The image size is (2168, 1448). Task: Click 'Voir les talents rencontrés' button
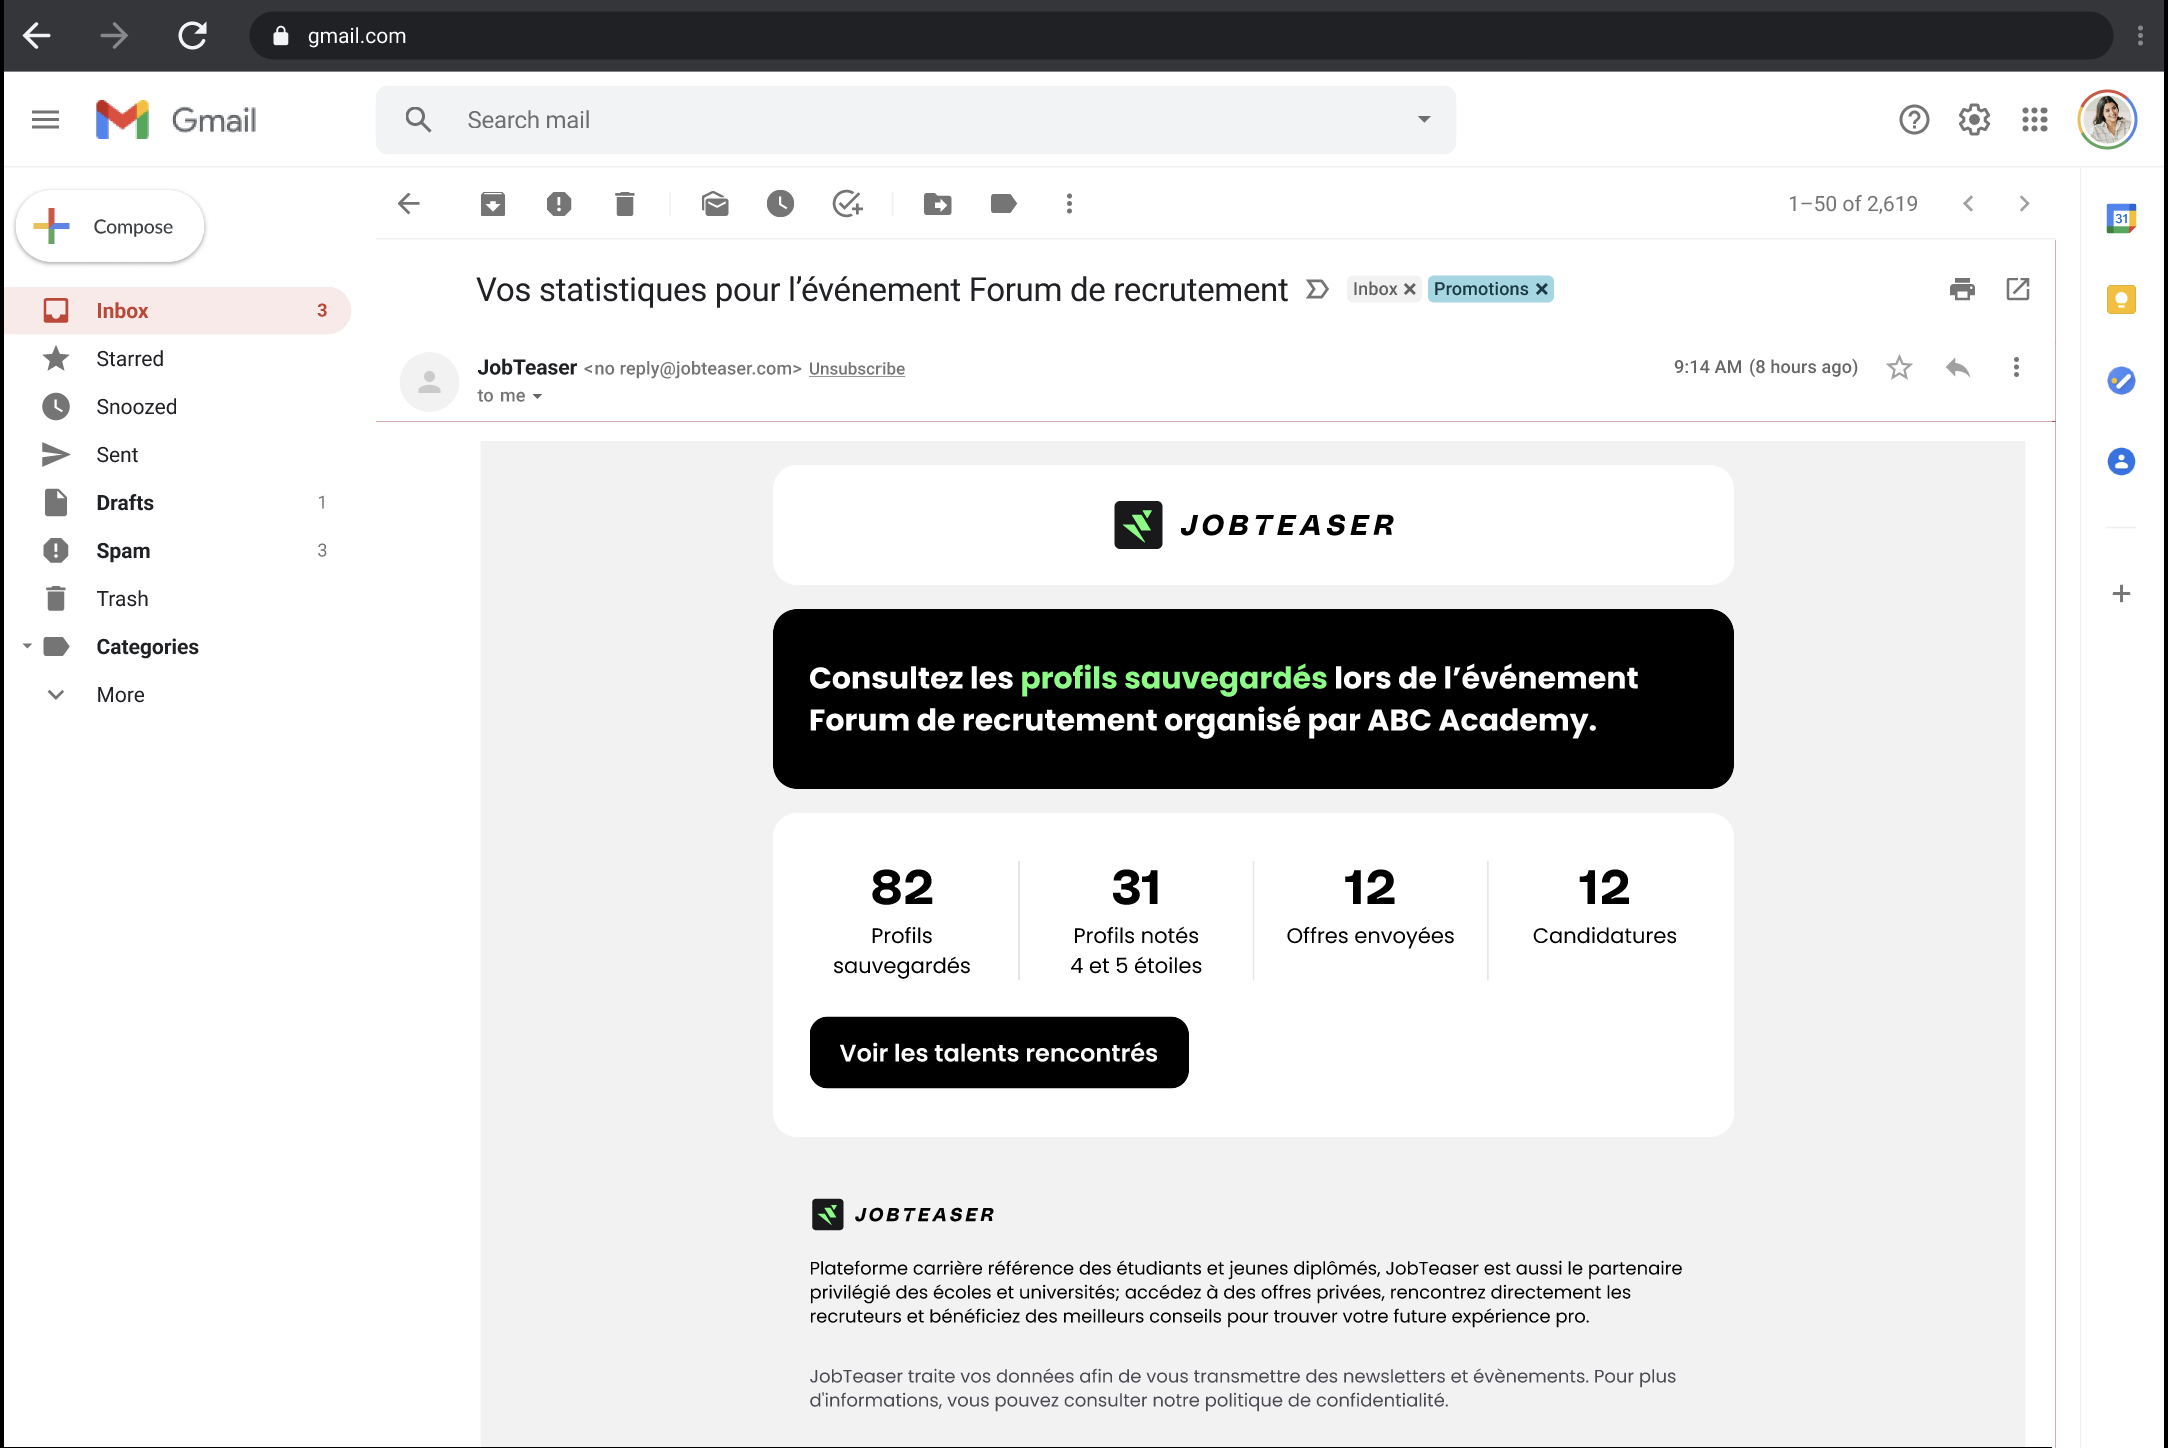(999, 1053)
